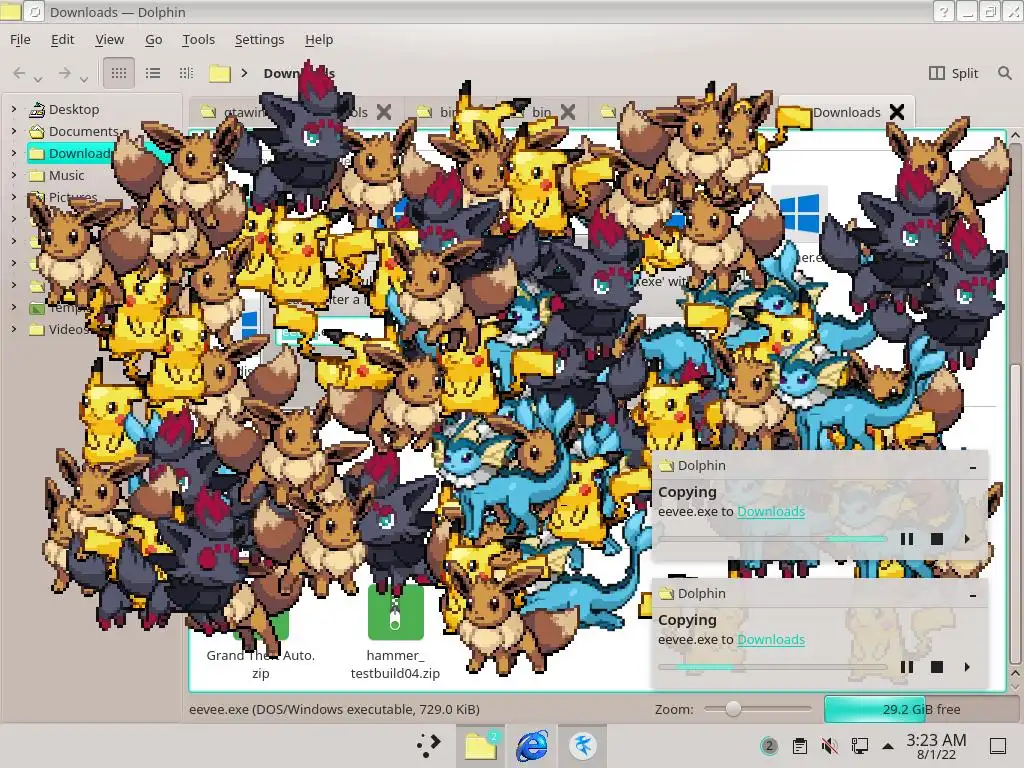Close the second 'bin' tab
Image resolution: width=1024 pixels, height=768 pixels.
(568, 112)
